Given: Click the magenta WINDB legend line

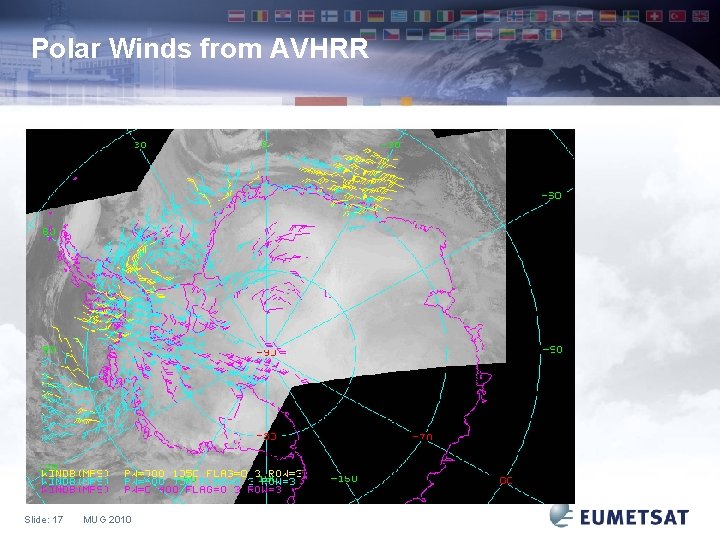Looking at the screenshot, I should coord(161,489).
